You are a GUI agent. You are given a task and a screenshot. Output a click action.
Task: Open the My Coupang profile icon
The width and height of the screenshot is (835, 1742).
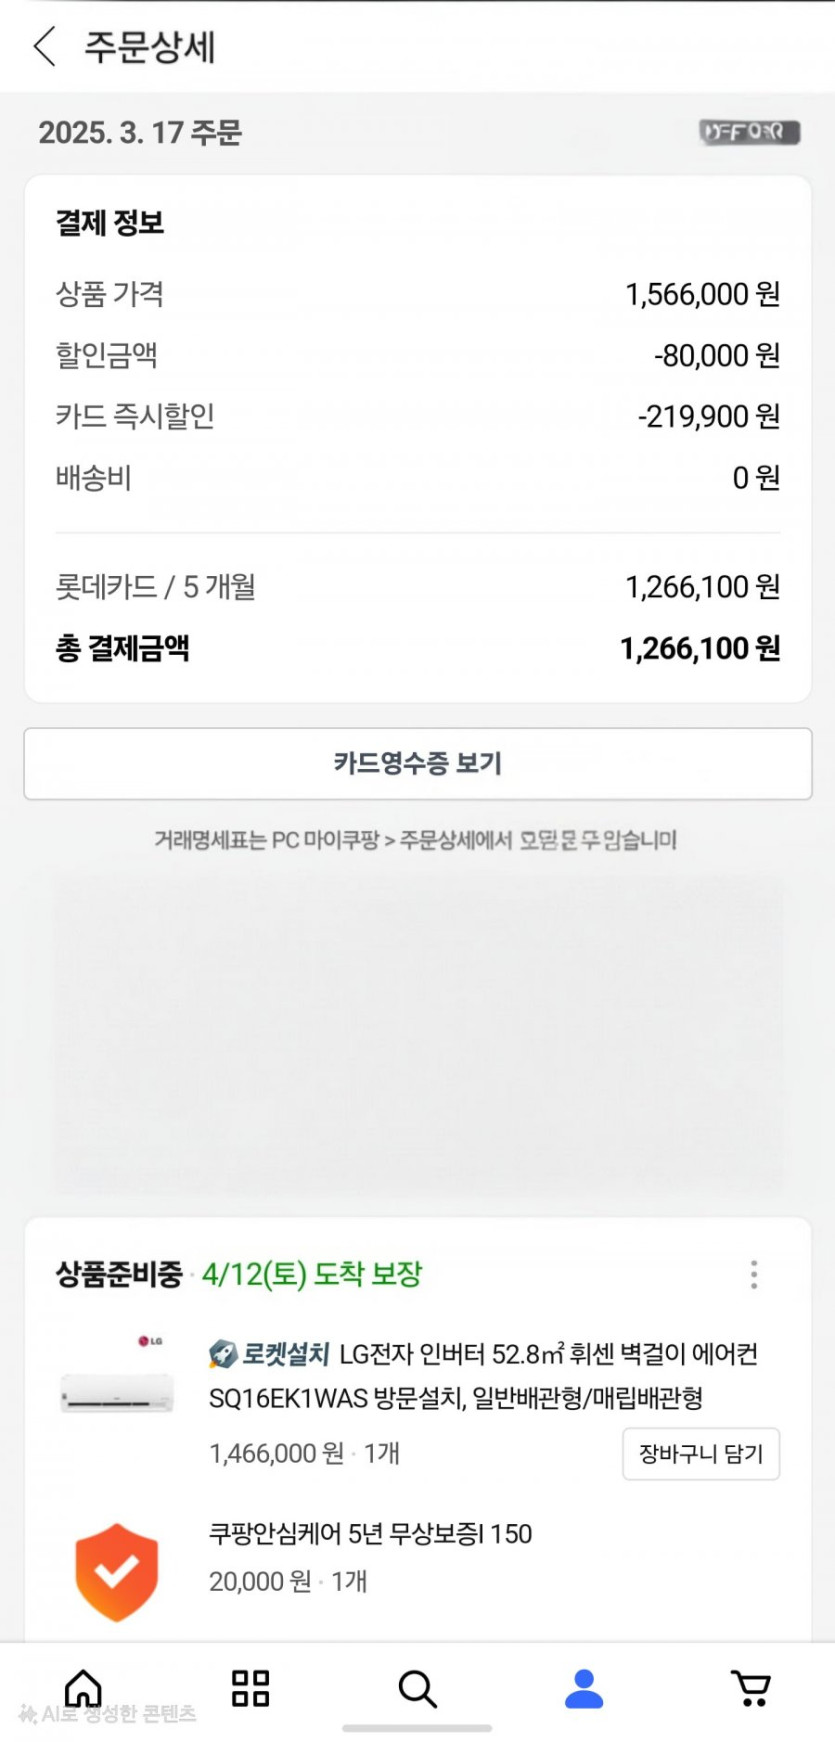(x=584, y=1689)
